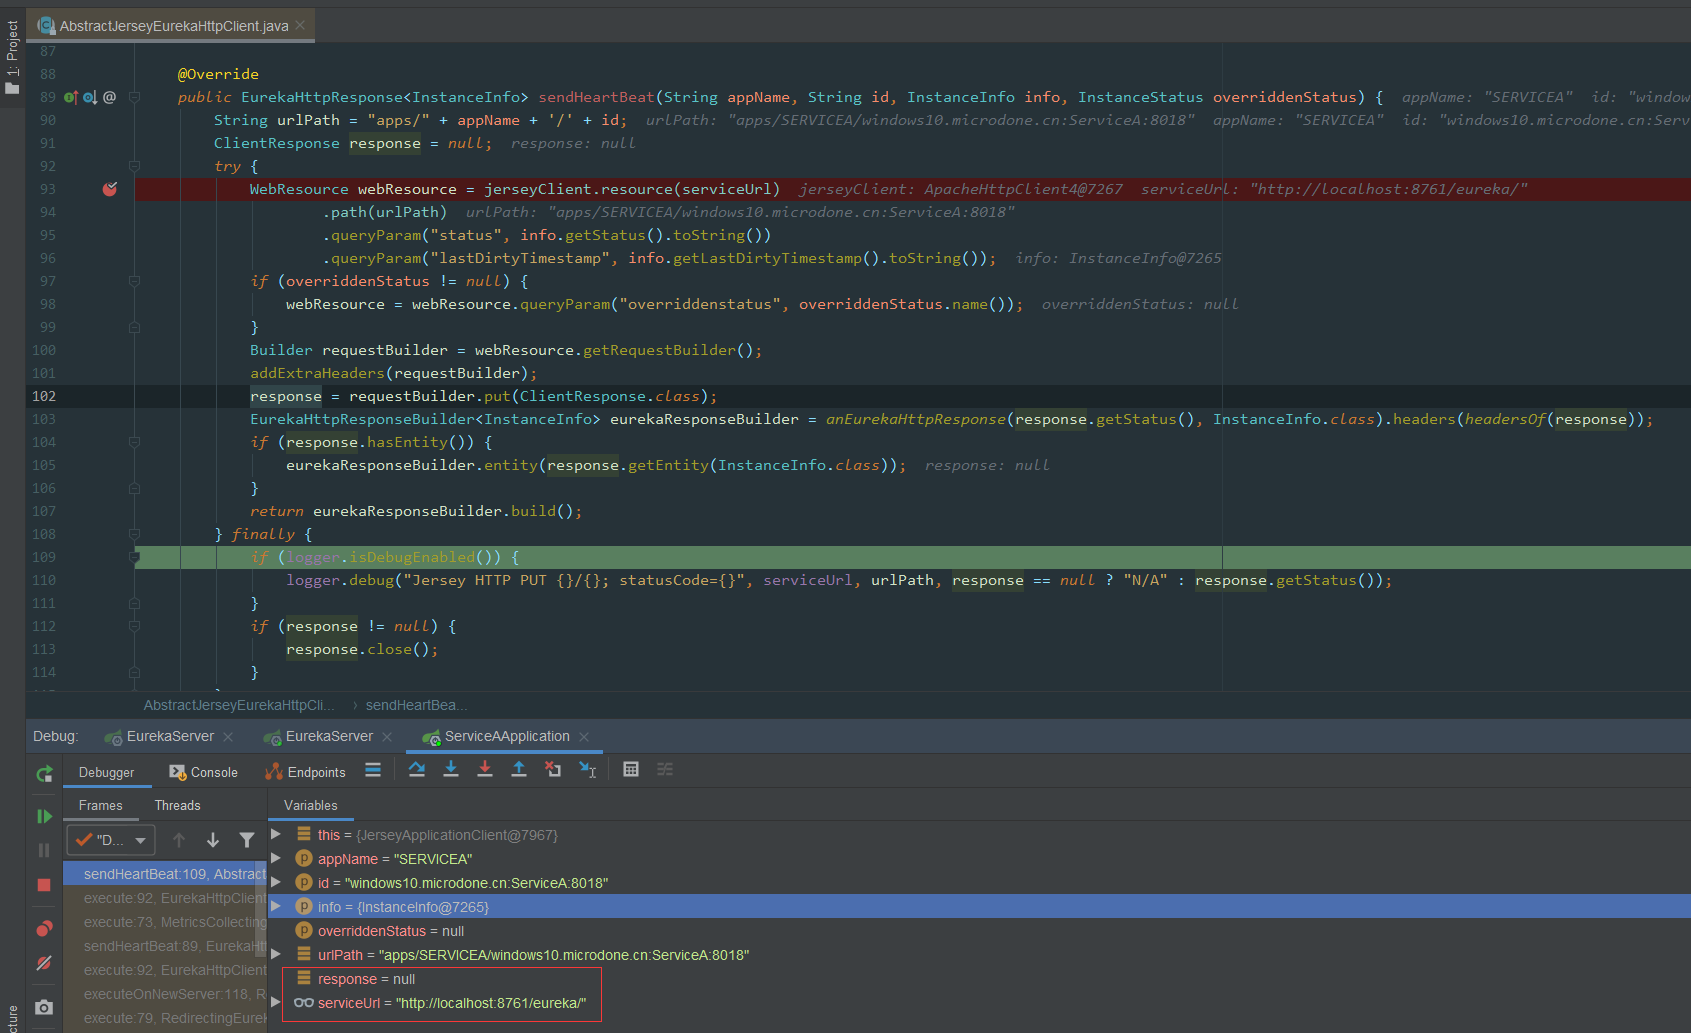
Task: Expand the info InstanceInfo variable node
Action: click(x=276, y=906)
